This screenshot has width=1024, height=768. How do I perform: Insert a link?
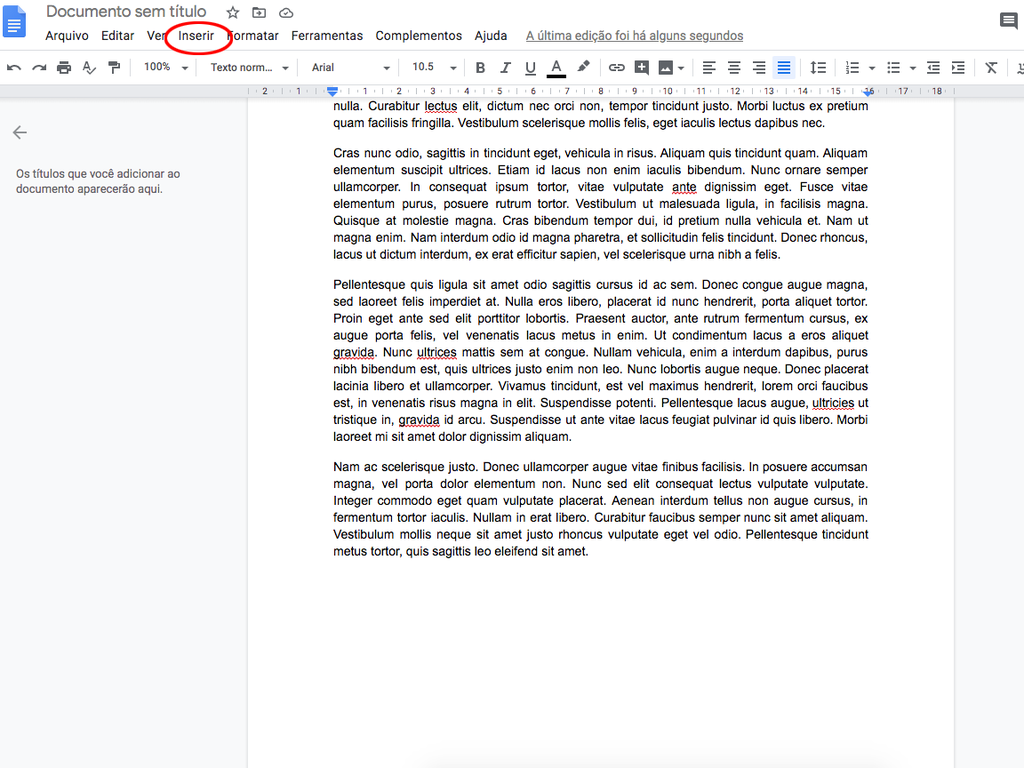616,67
